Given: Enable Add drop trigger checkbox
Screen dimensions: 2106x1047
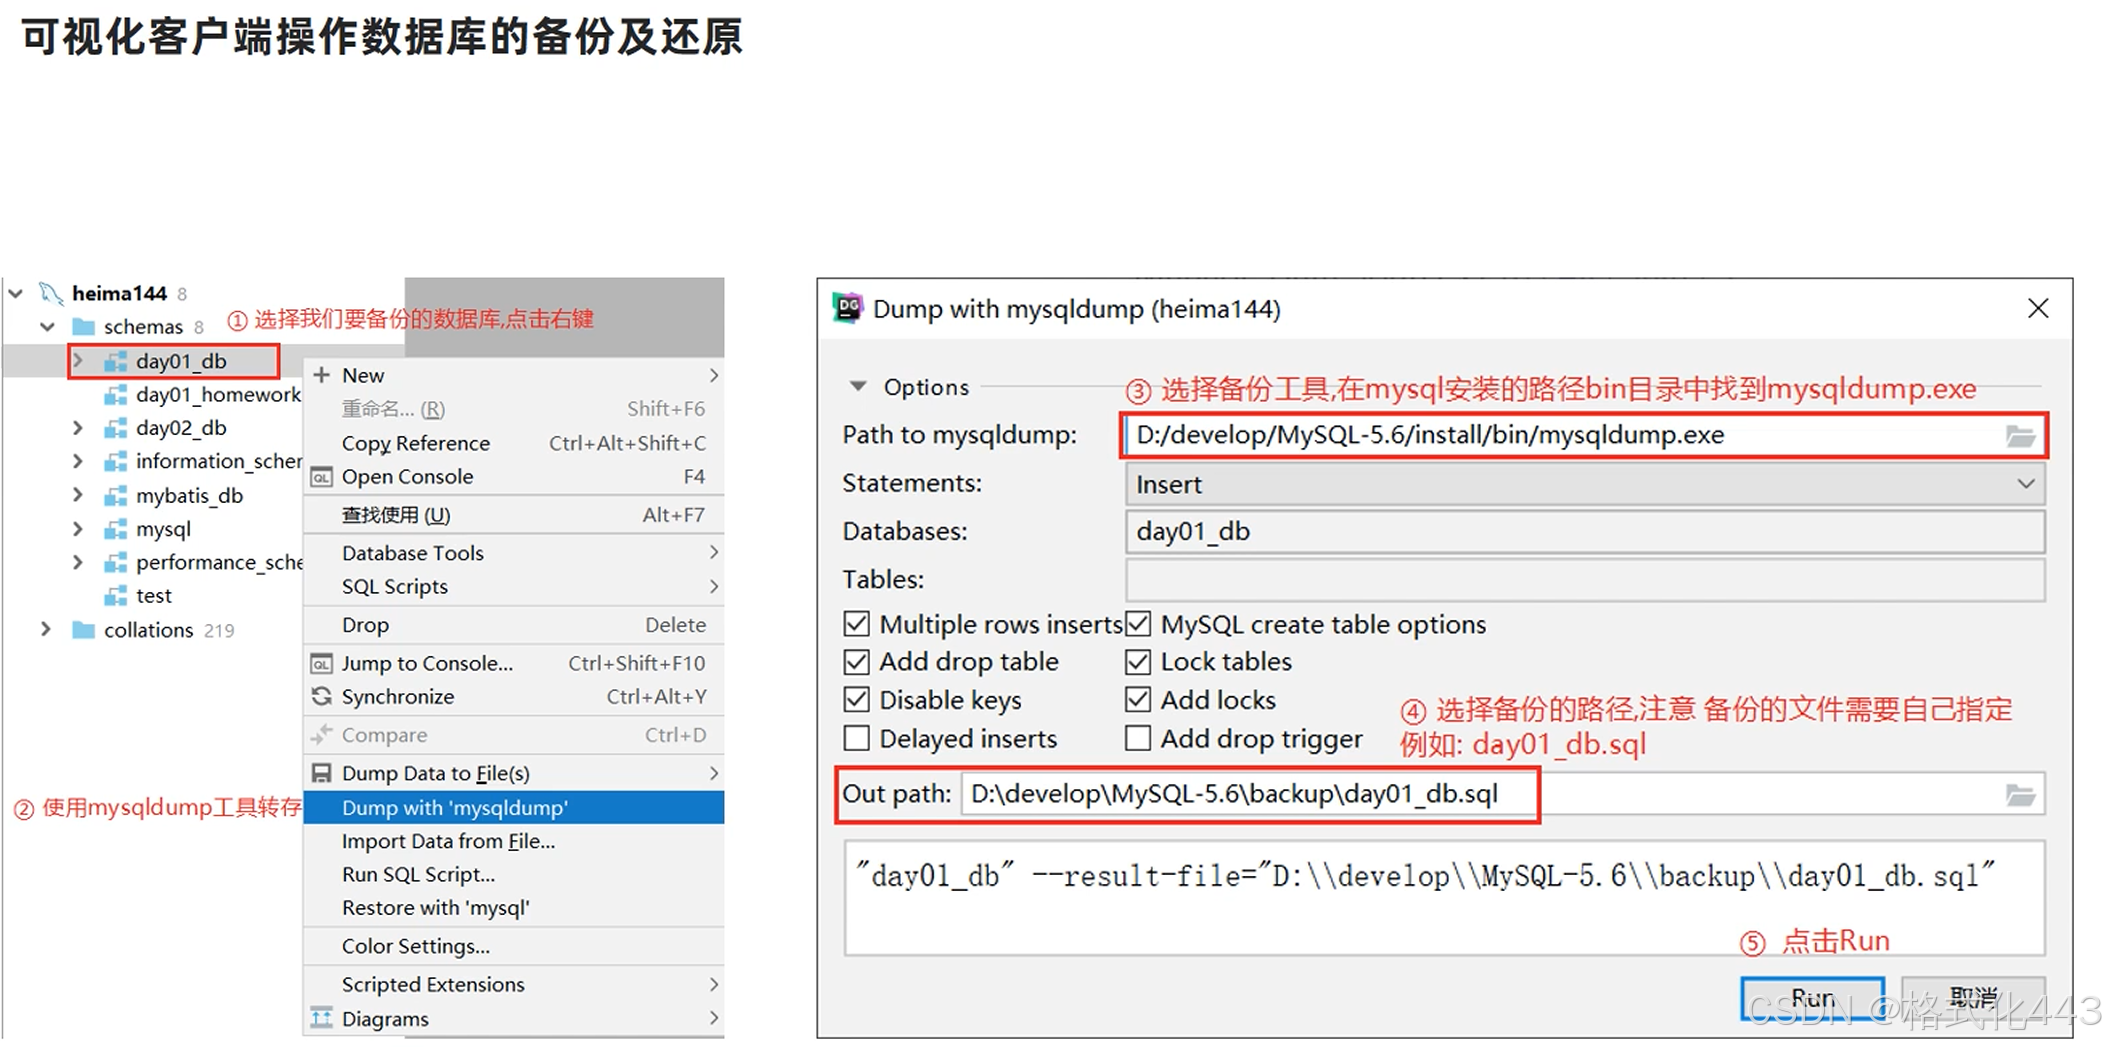Looking at the screenshot, I should (x=1137, y=738).
